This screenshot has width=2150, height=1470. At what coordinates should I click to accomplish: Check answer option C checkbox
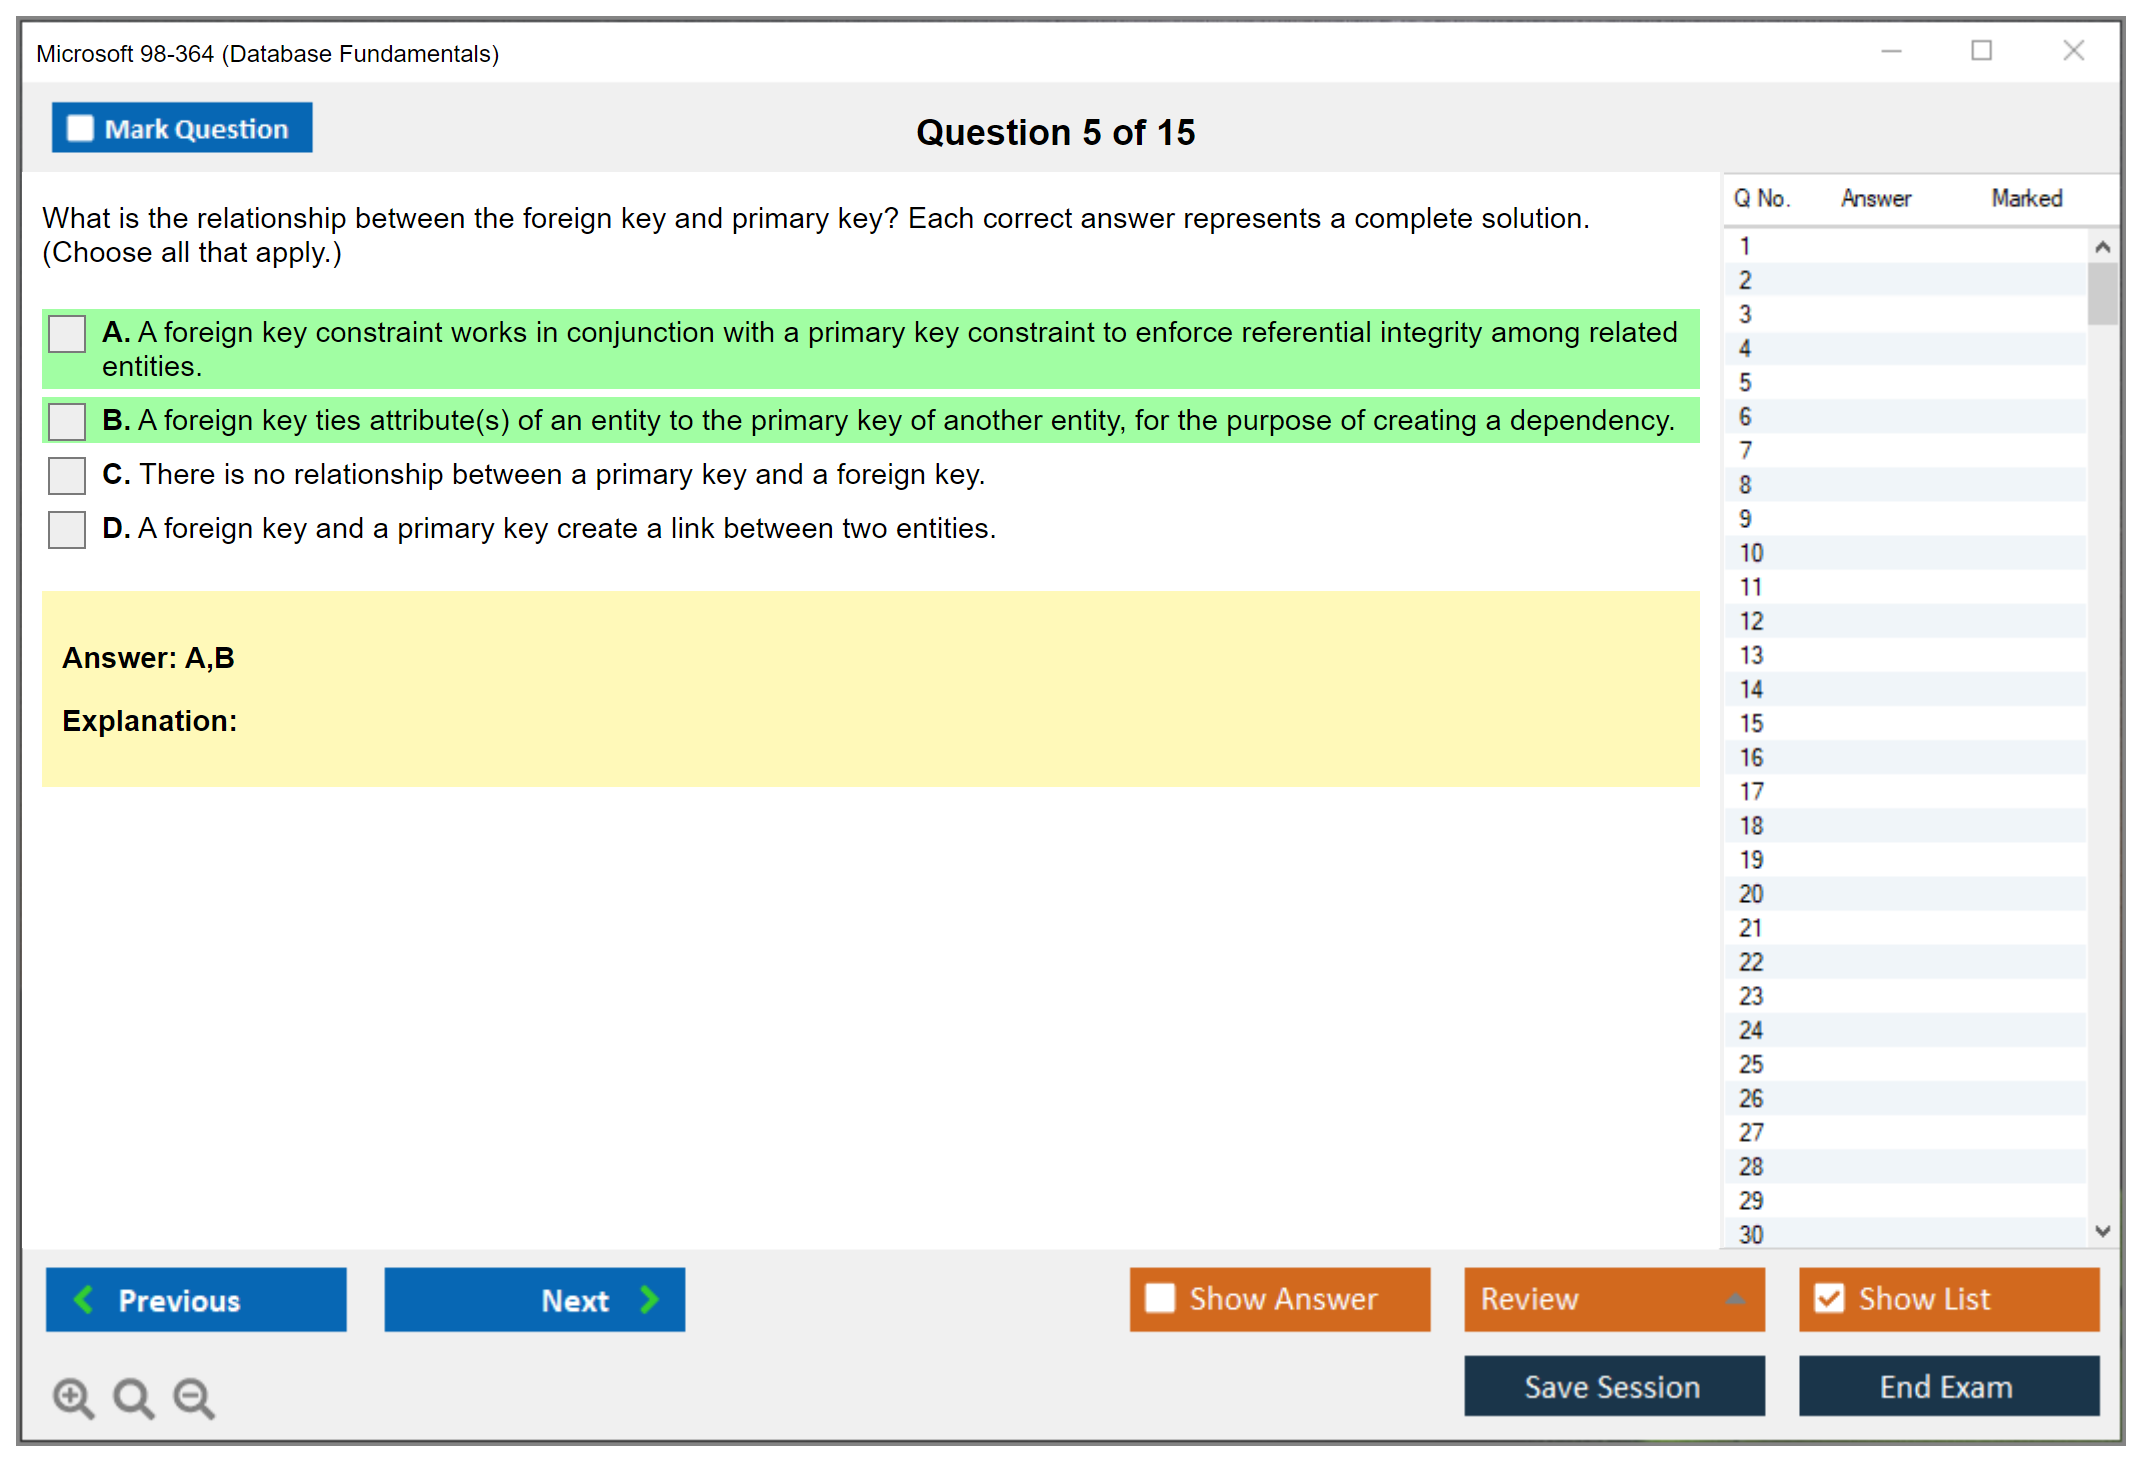pos(67,476)
